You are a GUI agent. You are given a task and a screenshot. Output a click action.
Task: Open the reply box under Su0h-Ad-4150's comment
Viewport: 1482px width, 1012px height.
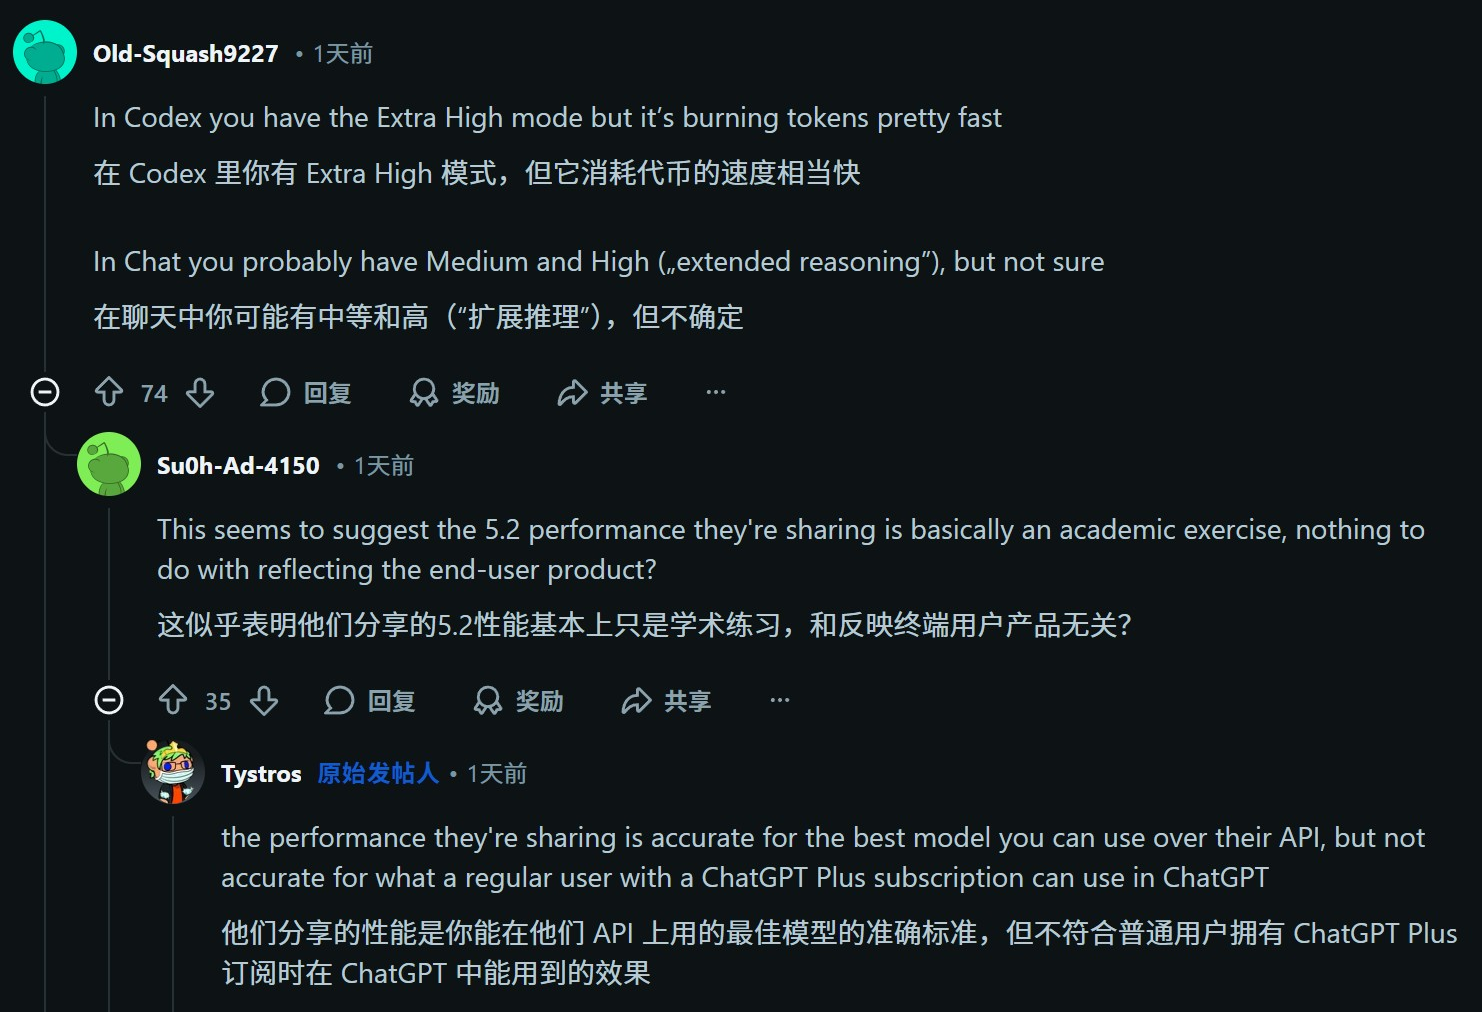pos(372,701)
